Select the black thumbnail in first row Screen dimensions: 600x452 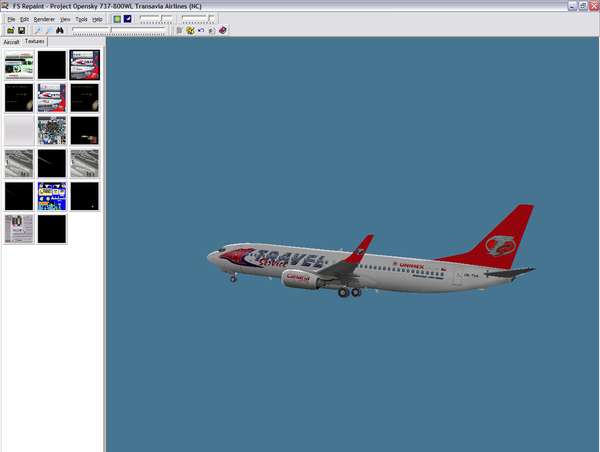[52, 65]
